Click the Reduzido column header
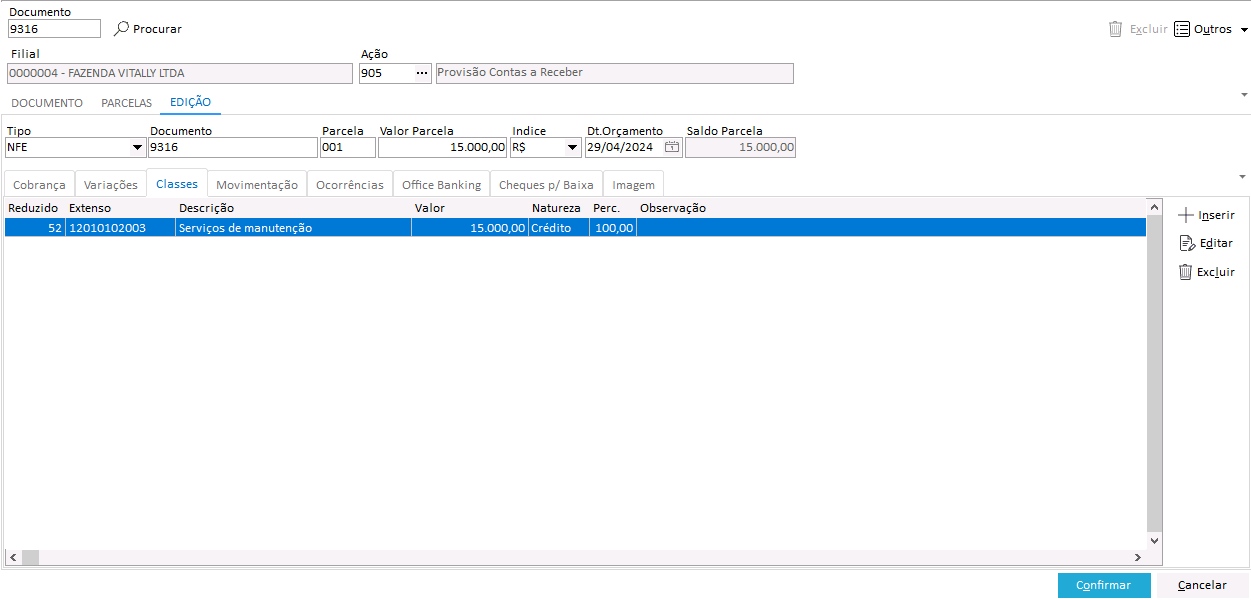The image size is (1251, 600). [35, 208]
